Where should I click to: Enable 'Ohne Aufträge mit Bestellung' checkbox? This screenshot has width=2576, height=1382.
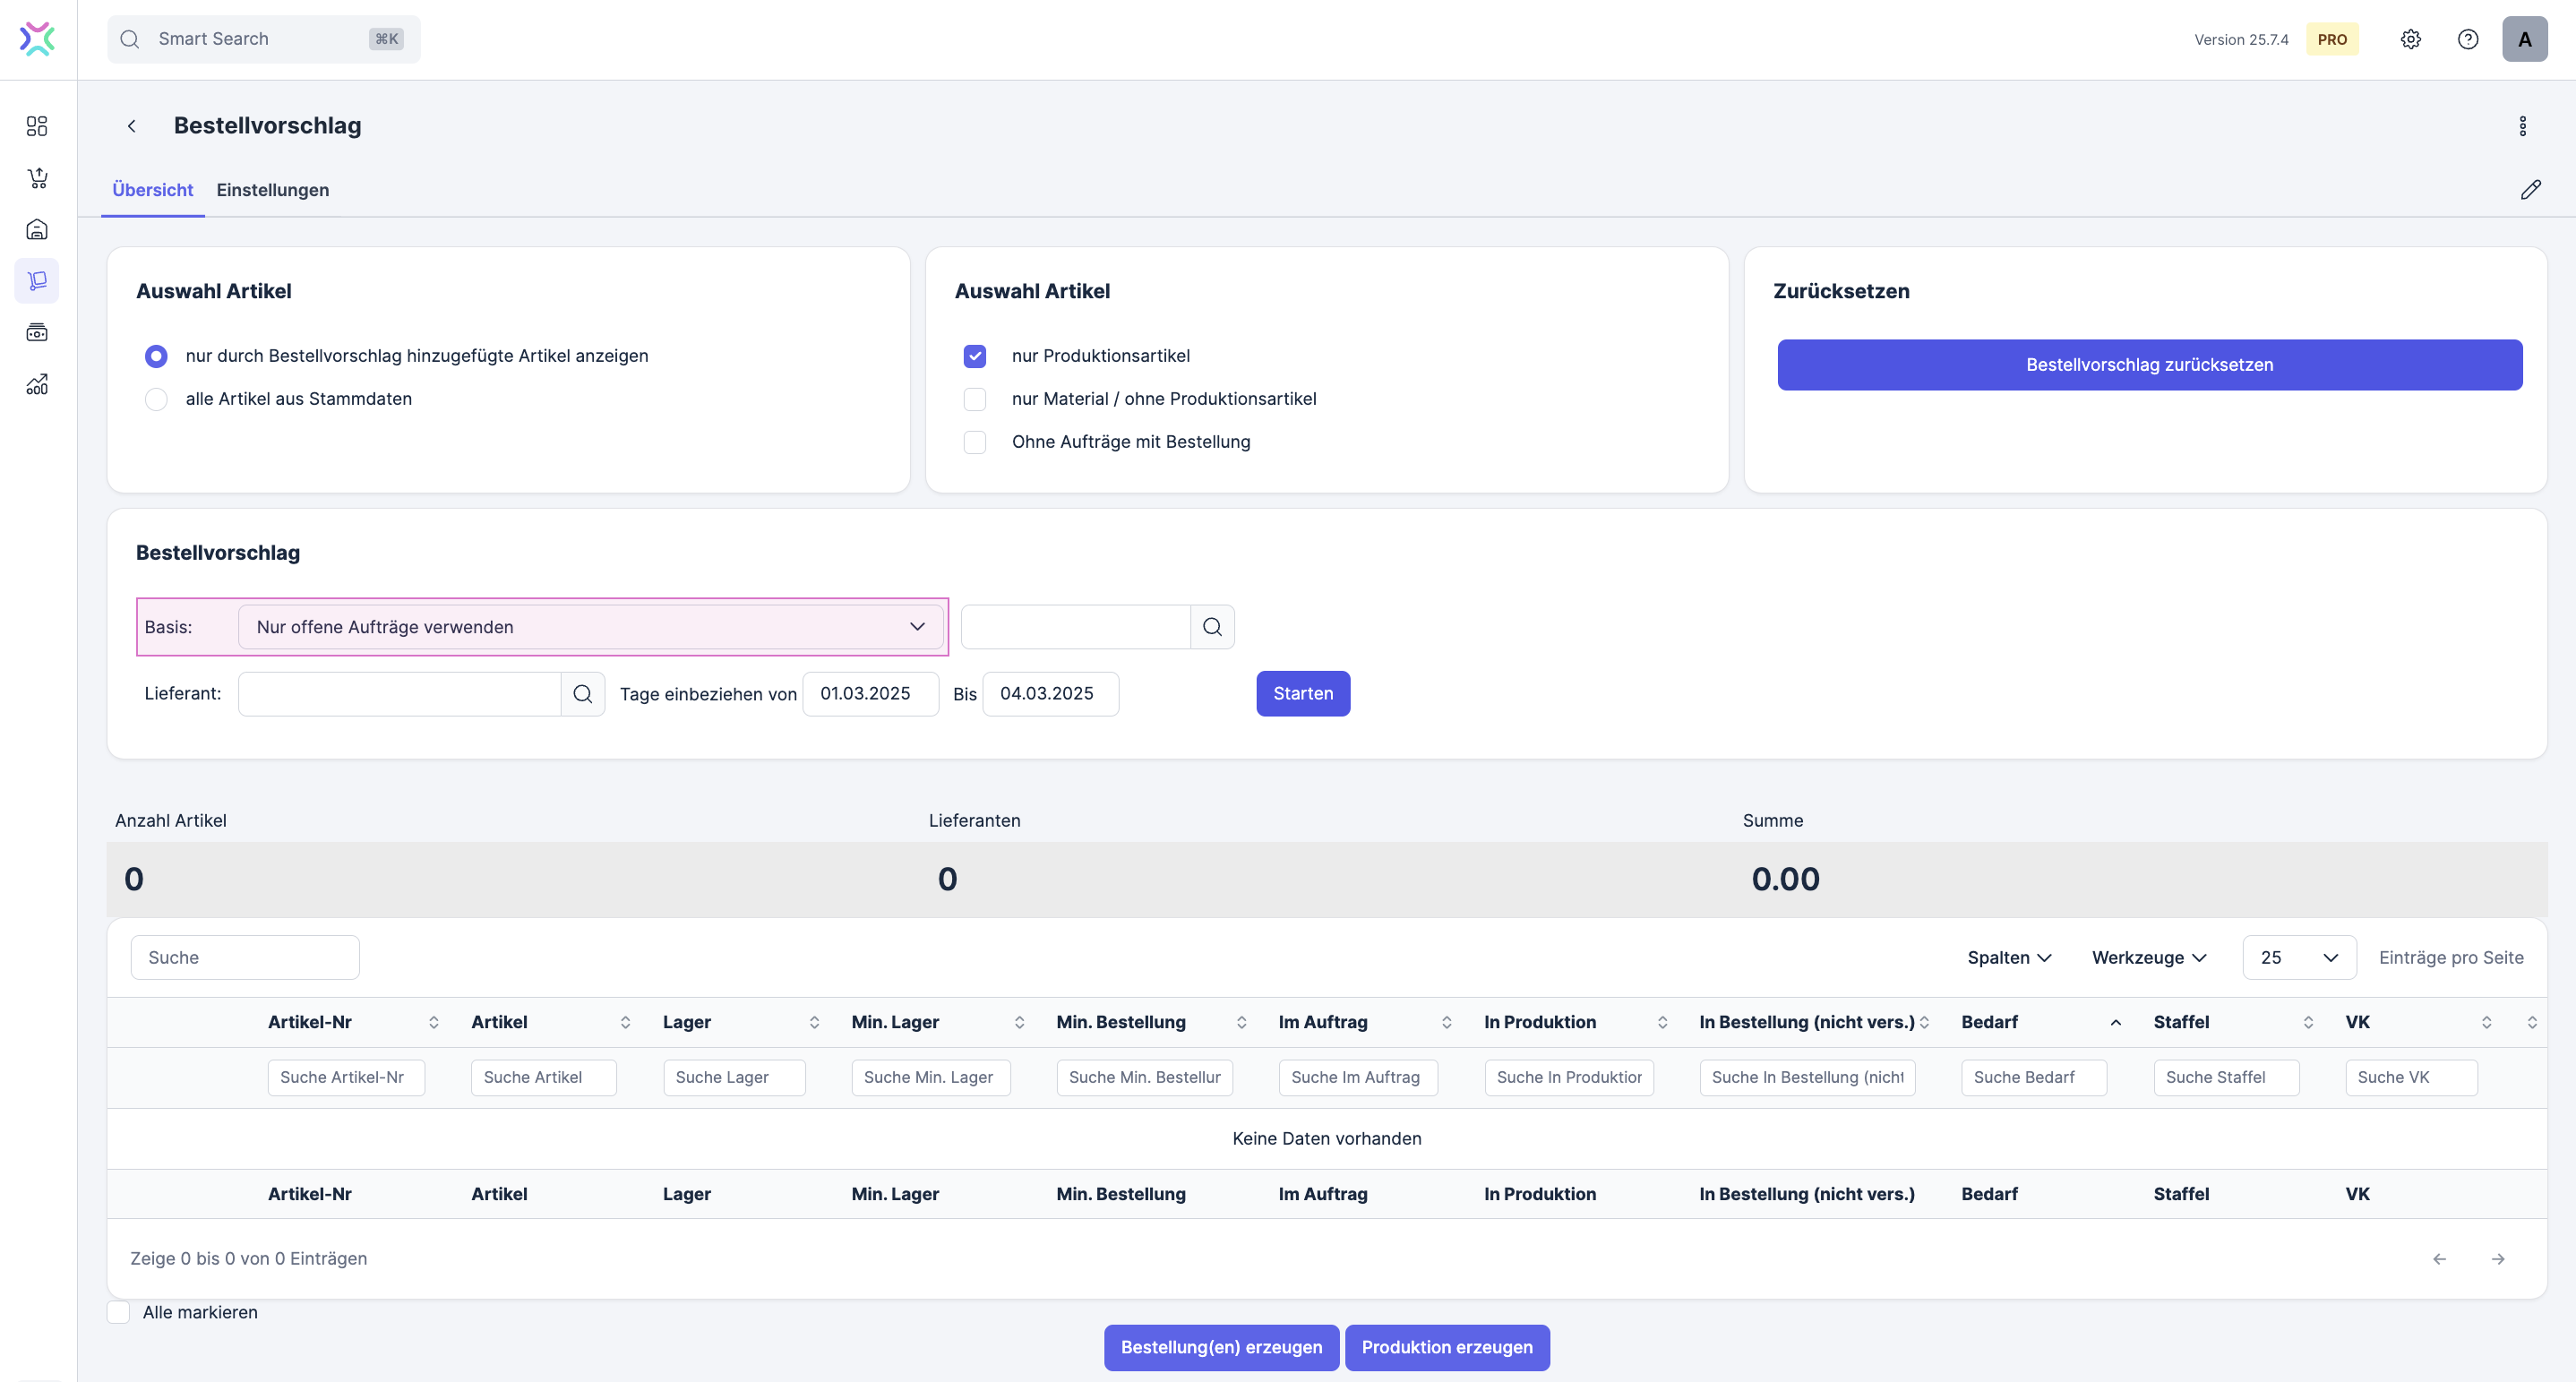pyautogui.click(x=974, y=442)
